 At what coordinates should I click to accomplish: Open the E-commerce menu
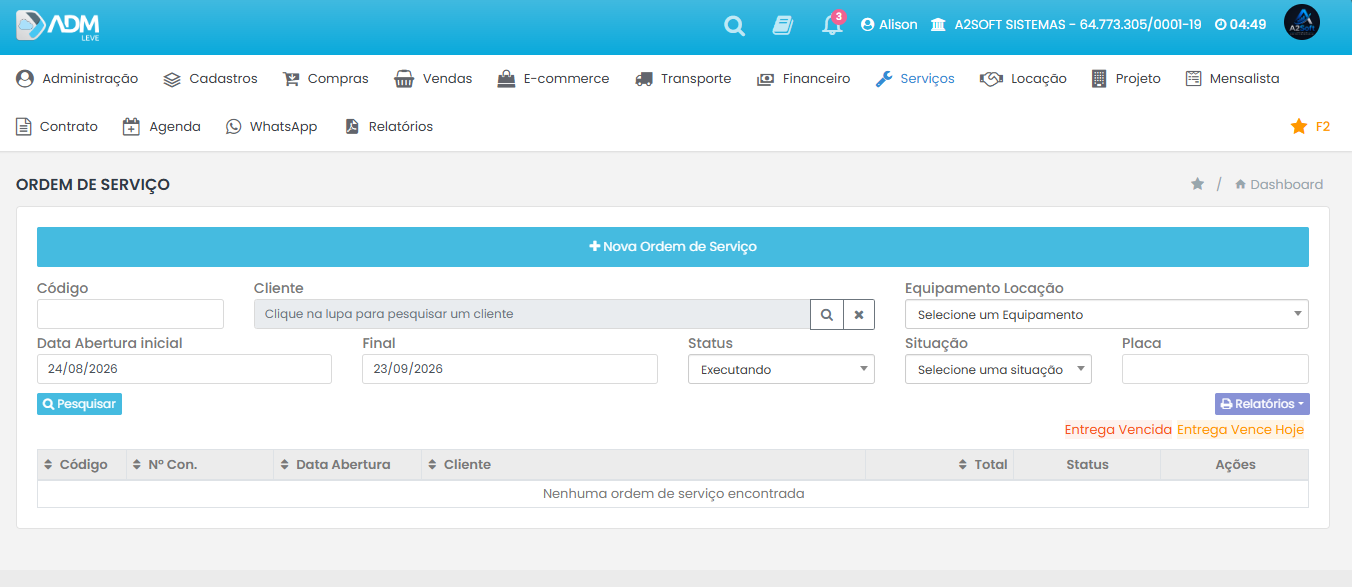(x=553, y=79)
